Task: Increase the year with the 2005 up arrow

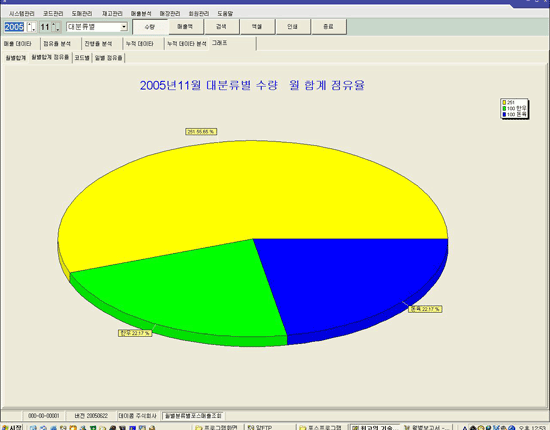Action: point(30,25)
